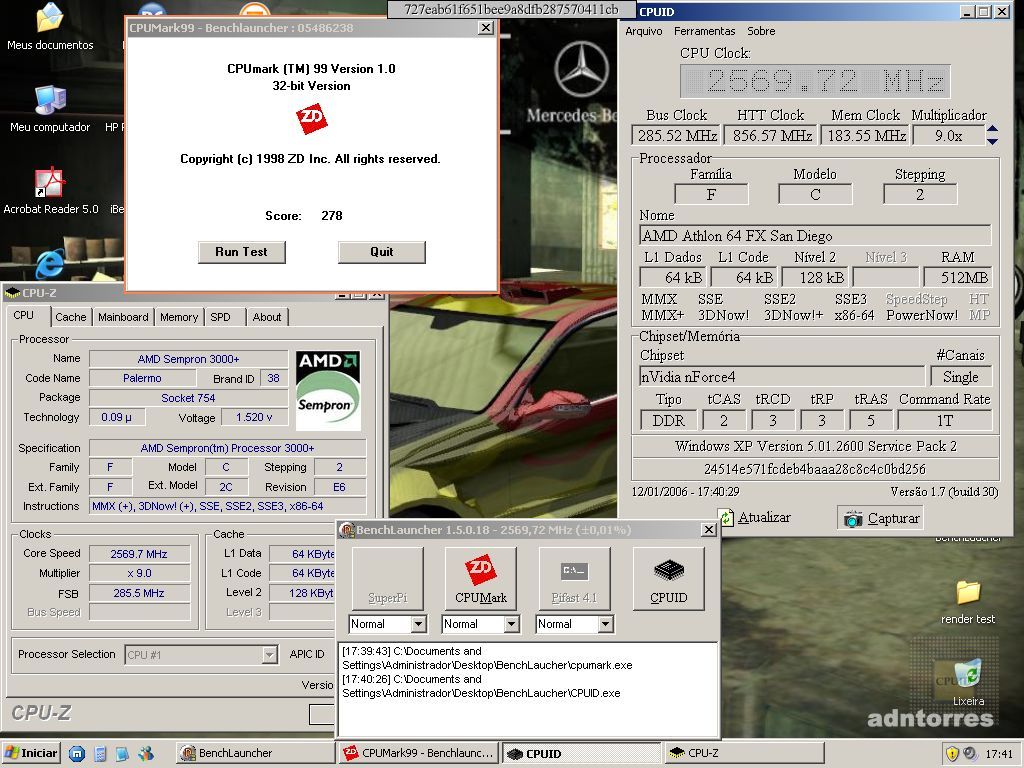Click third quick launch icon in taskbar
1024x768 pixels.
[122, 754]
